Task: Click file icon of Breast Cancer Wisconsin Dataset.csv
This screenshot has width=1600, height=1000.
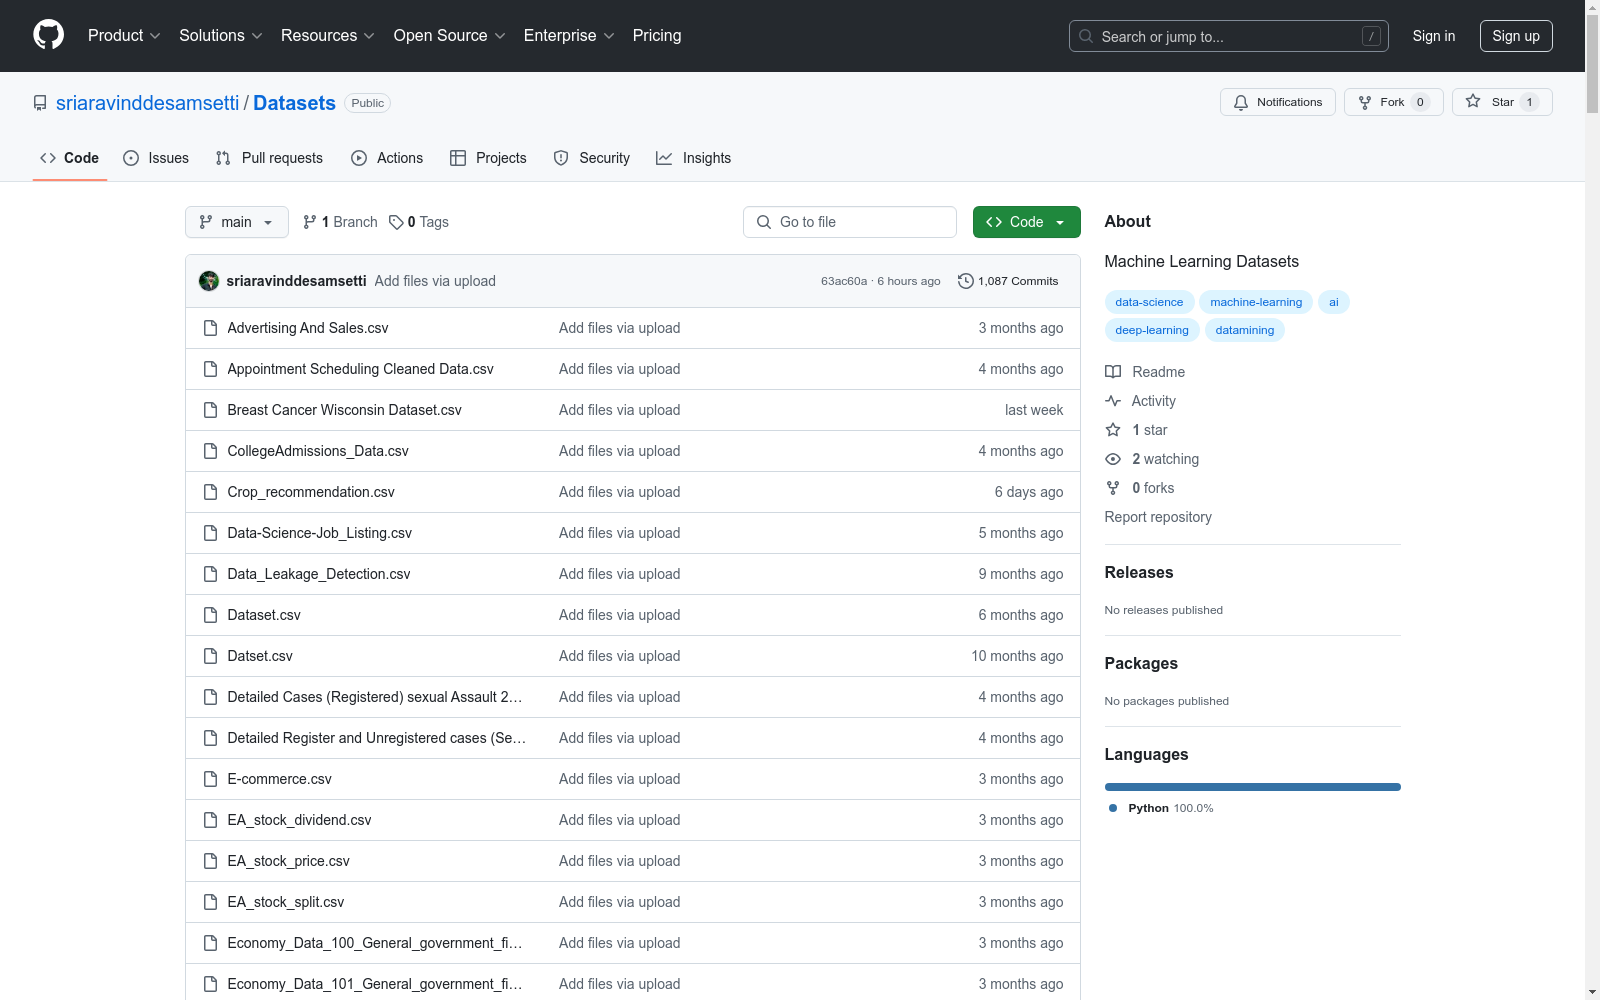Action: pos(210,410)
